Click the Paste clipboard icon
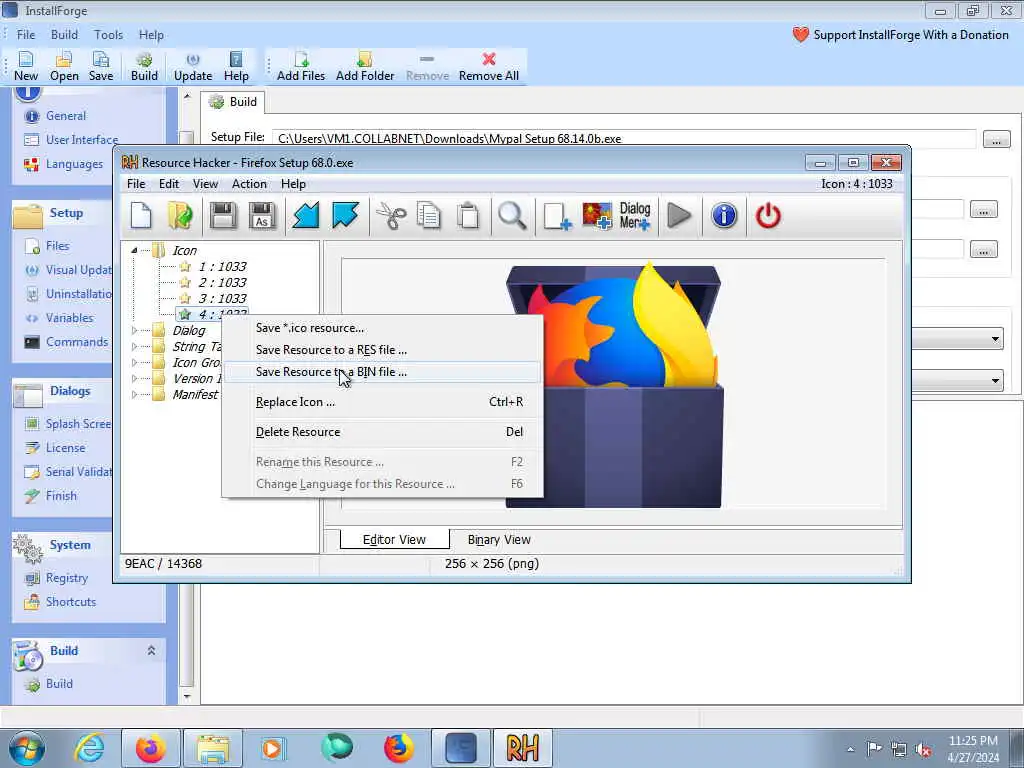Image resolution: width=1024 pixels, height=768 pixels. (x=468, y=216)
